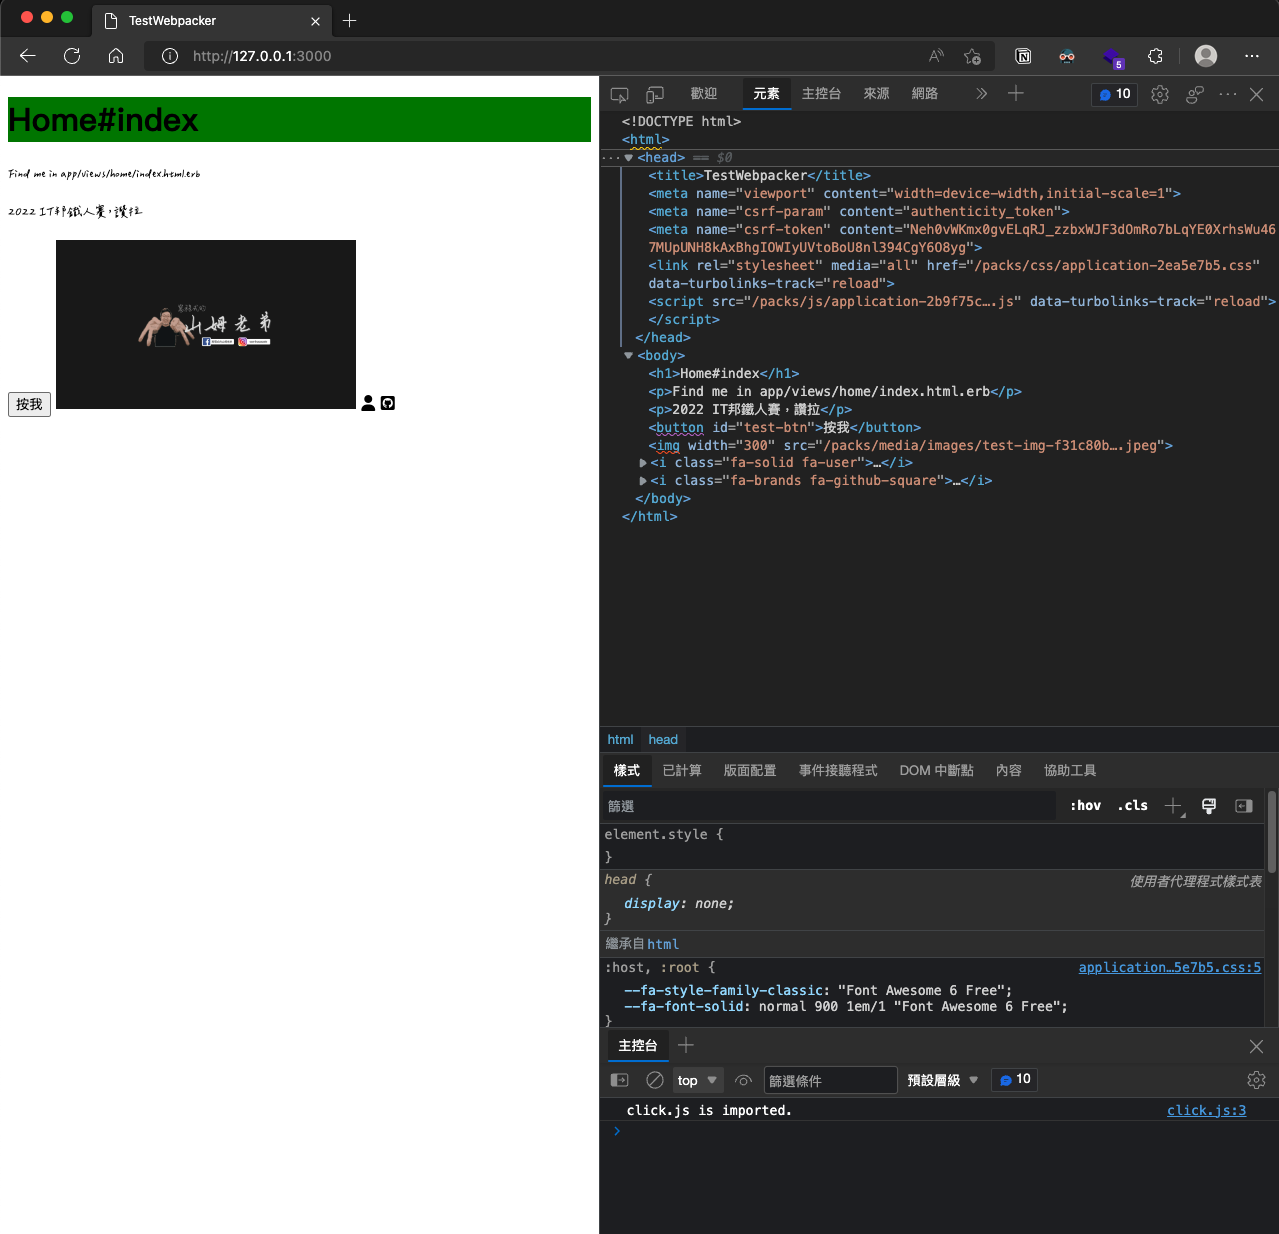Screen dimensions: 1279x1234
Task: Collapse the head element node
Action: [x=629, y=158]
